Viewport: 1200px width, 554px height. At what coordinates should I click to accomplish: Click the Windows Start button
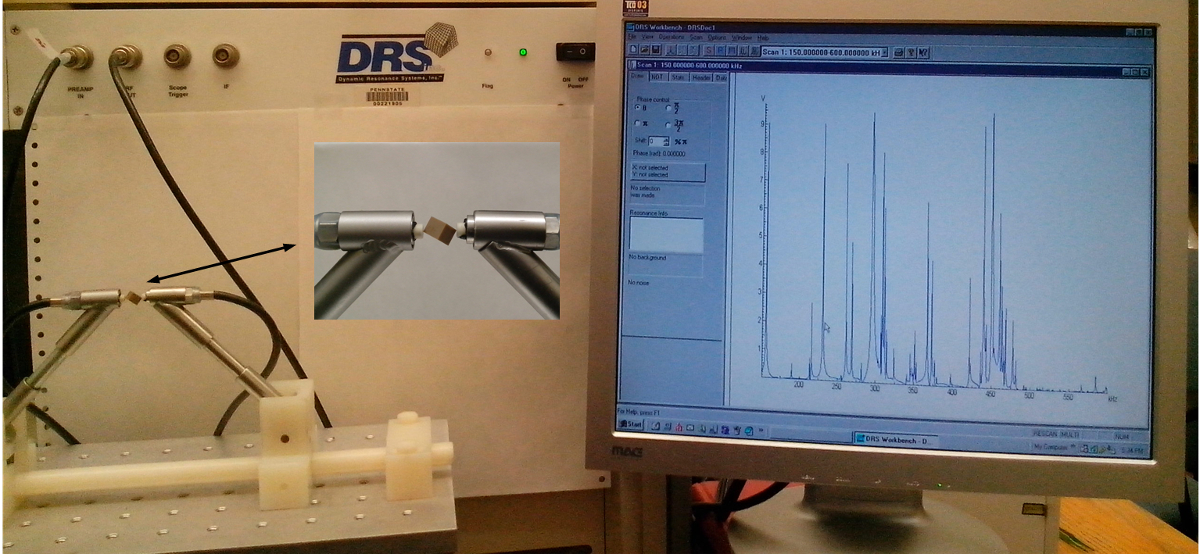[630, 424]
